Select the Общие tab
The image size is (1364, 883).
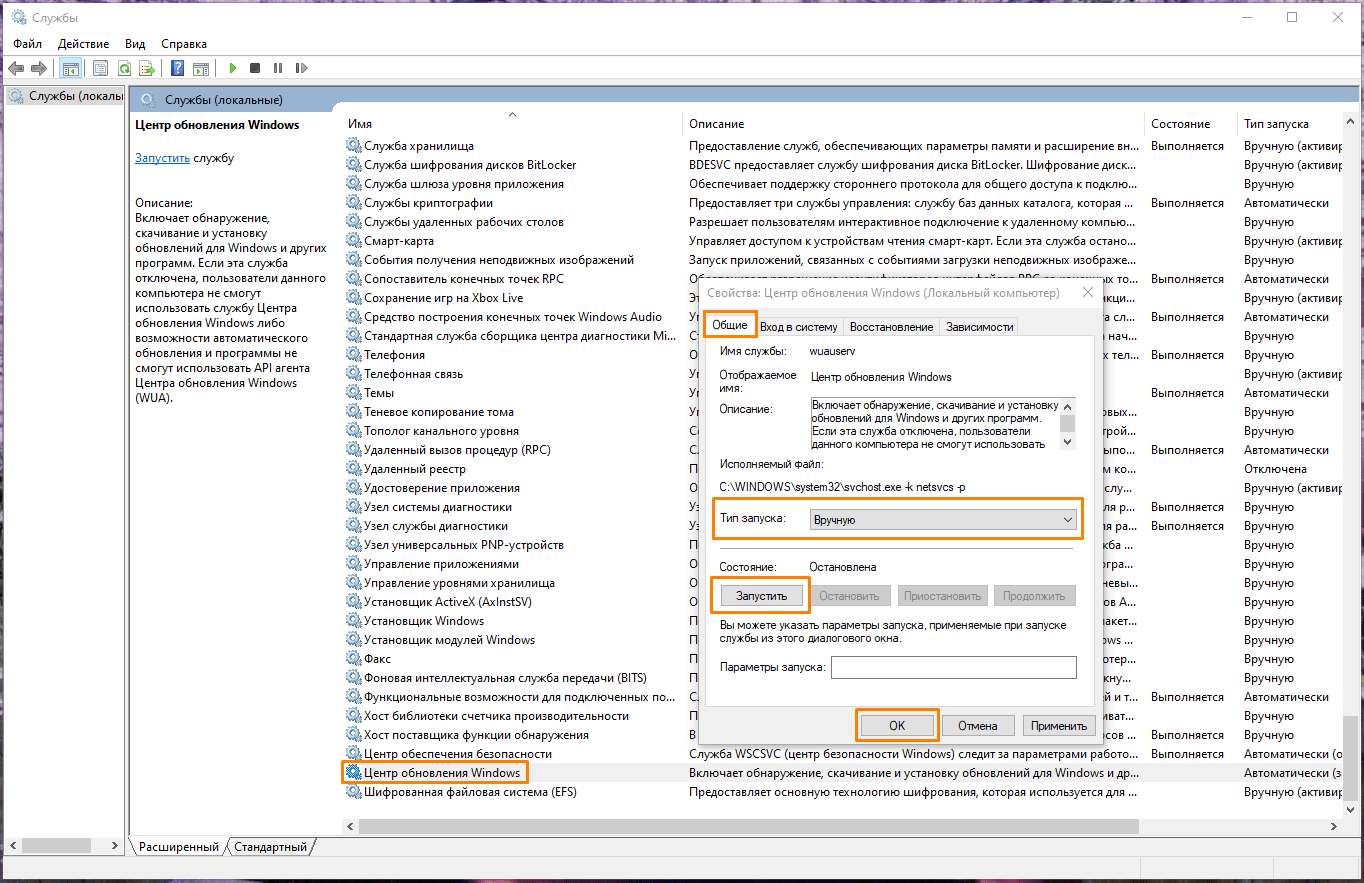[730, 326]
